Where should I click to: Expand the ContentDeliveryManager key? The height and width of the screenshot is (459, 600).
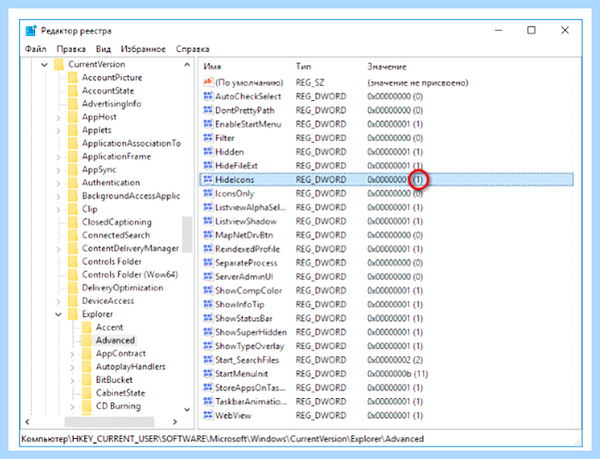58,249
